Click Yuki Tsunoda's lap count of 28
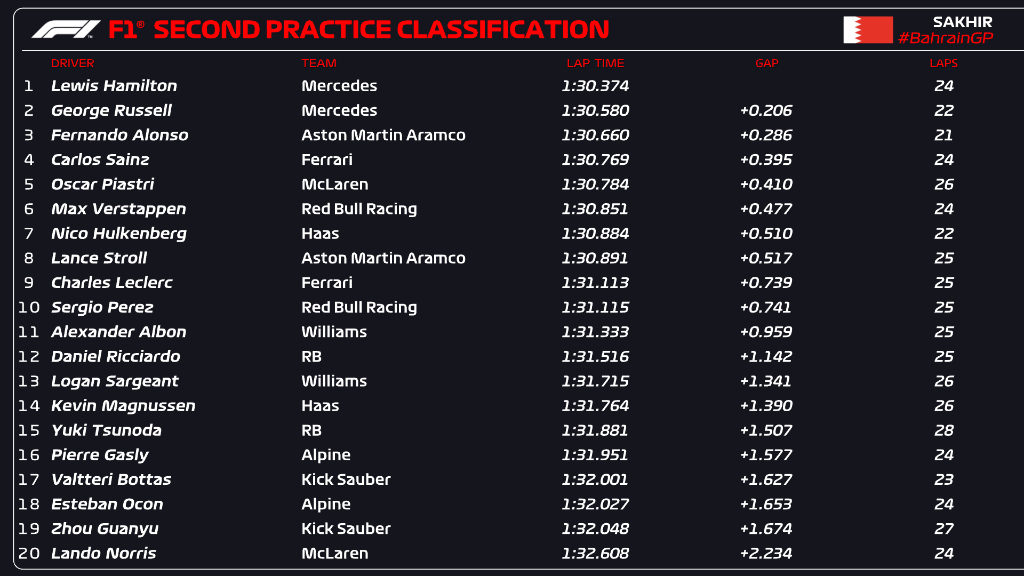 click(x=943, y=431)
